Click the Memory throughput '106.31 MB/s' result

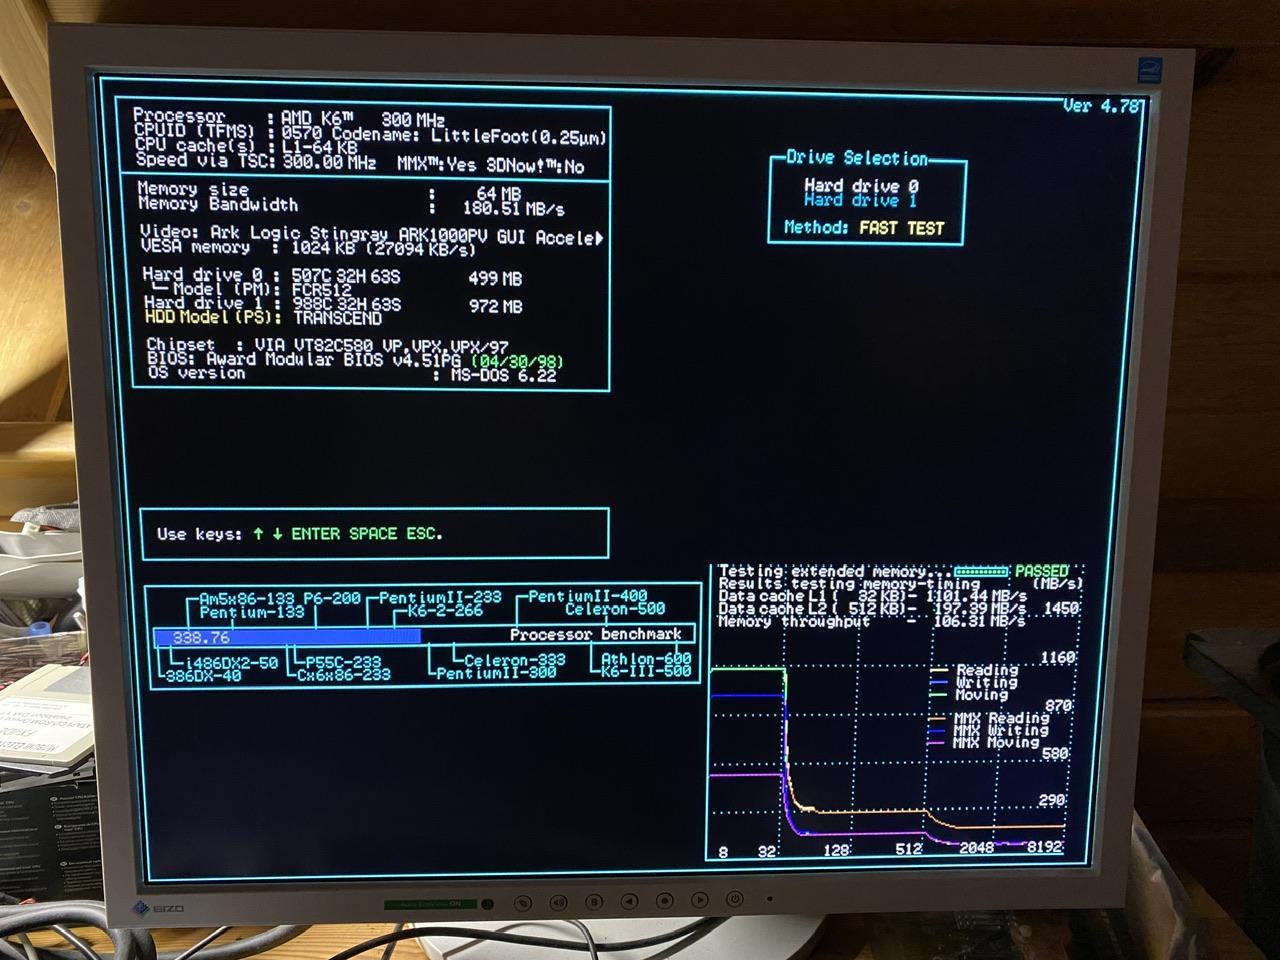coord(979,621)
